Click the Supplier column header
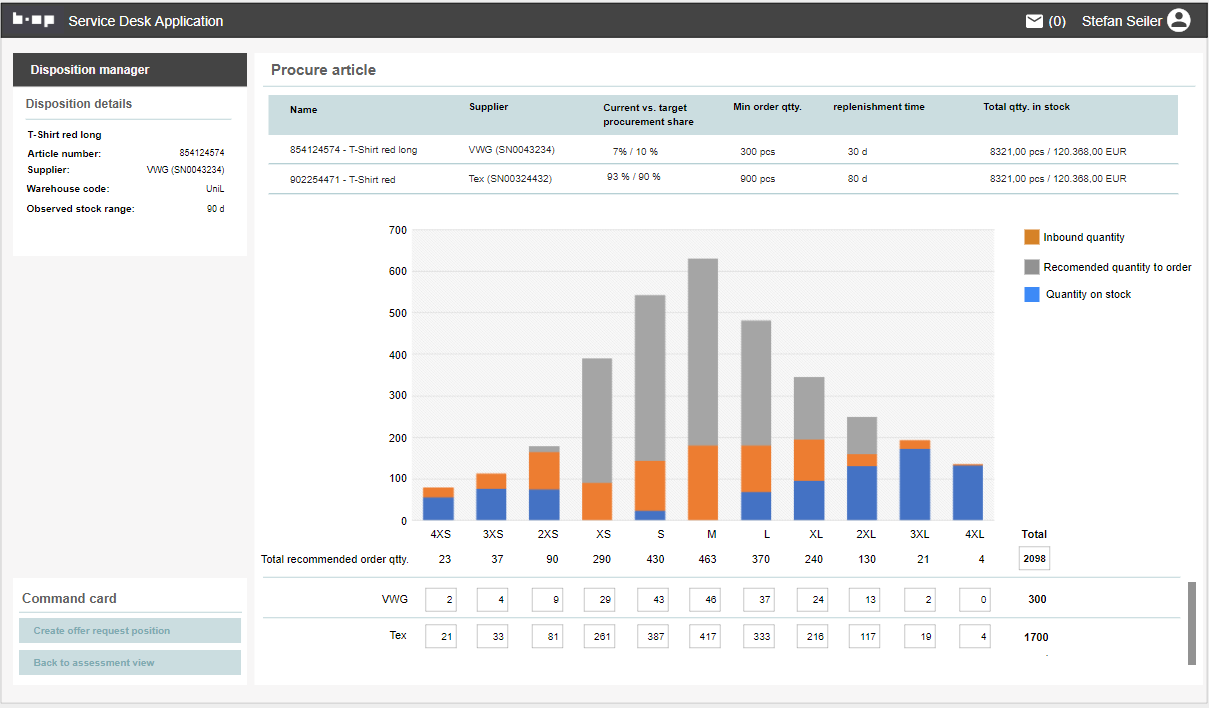 click(x=488, y=107)
